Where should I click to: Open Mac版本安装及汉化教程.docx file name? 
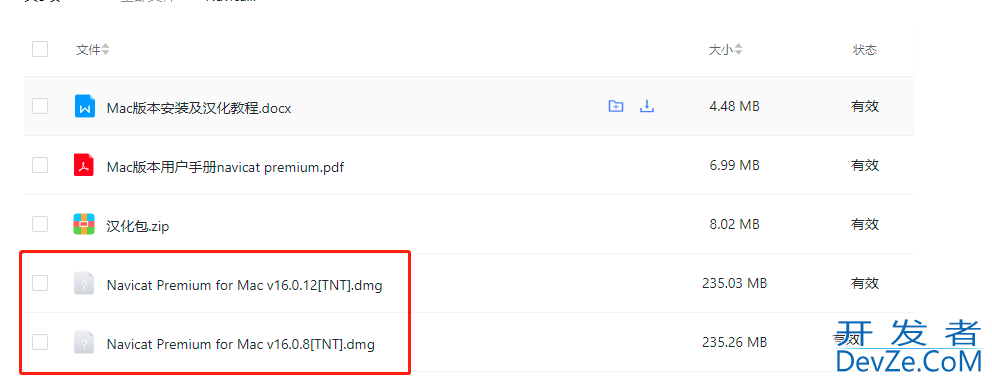pyautogui.click(x=199, y=108)
